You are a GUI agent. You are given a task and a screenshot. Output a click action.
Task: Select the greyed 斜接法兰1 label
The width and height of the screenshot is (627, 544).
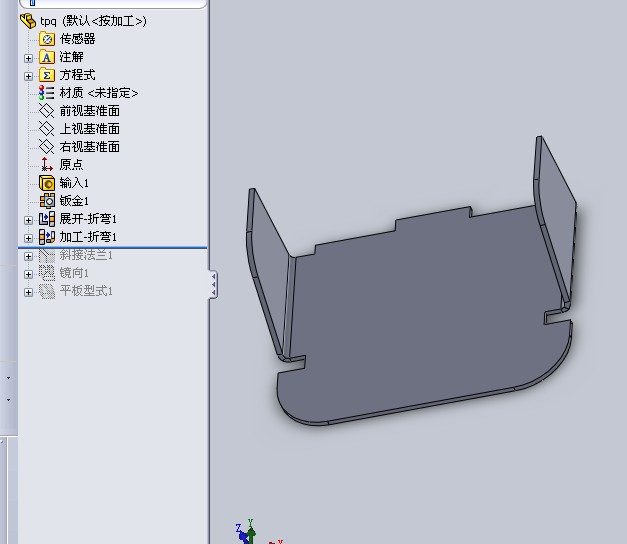(x=86, y=255)
